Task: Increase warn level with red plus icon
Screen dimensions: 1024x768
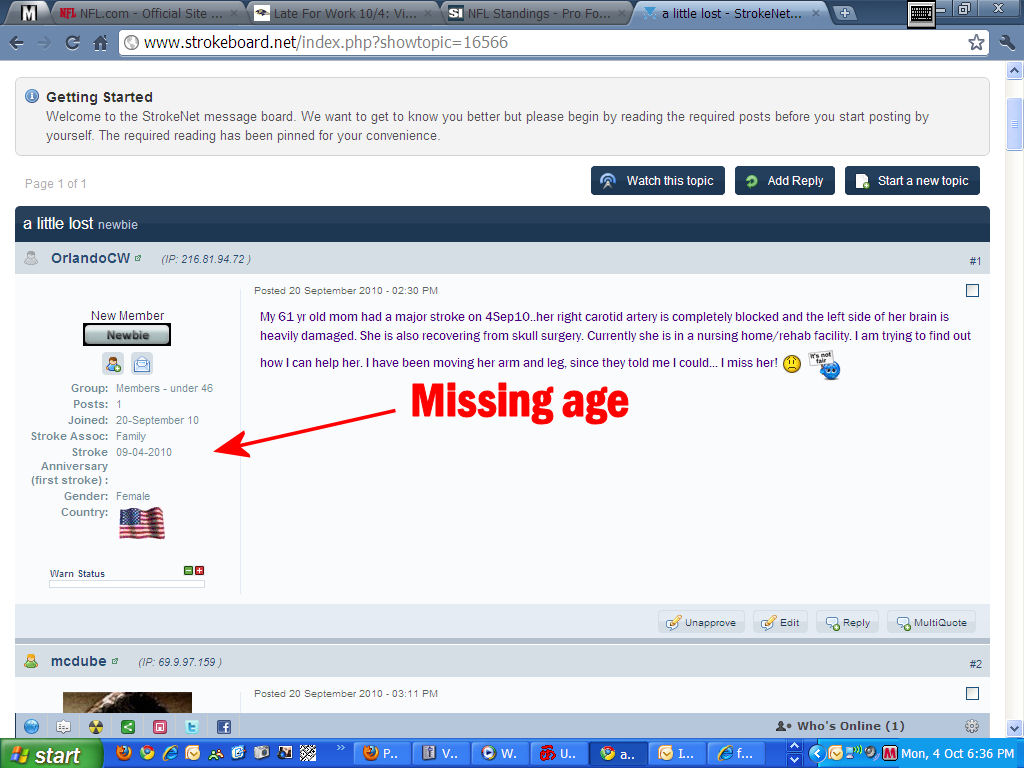Action: coord(199,571)
